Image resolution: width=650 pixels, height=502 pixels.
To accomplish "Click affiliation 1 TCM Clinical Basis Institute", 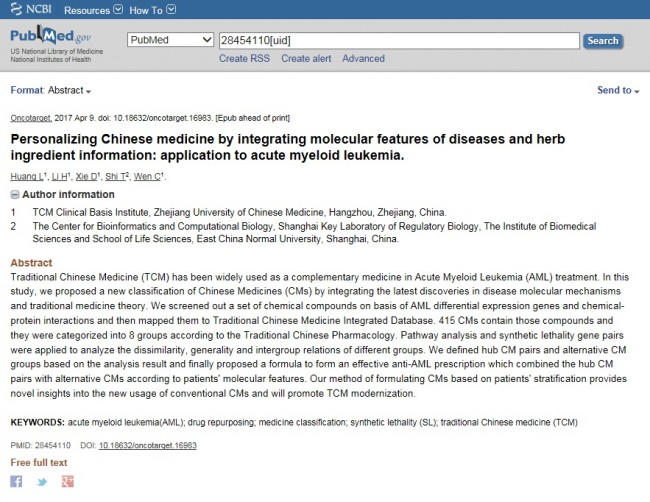I will [239, 212].
